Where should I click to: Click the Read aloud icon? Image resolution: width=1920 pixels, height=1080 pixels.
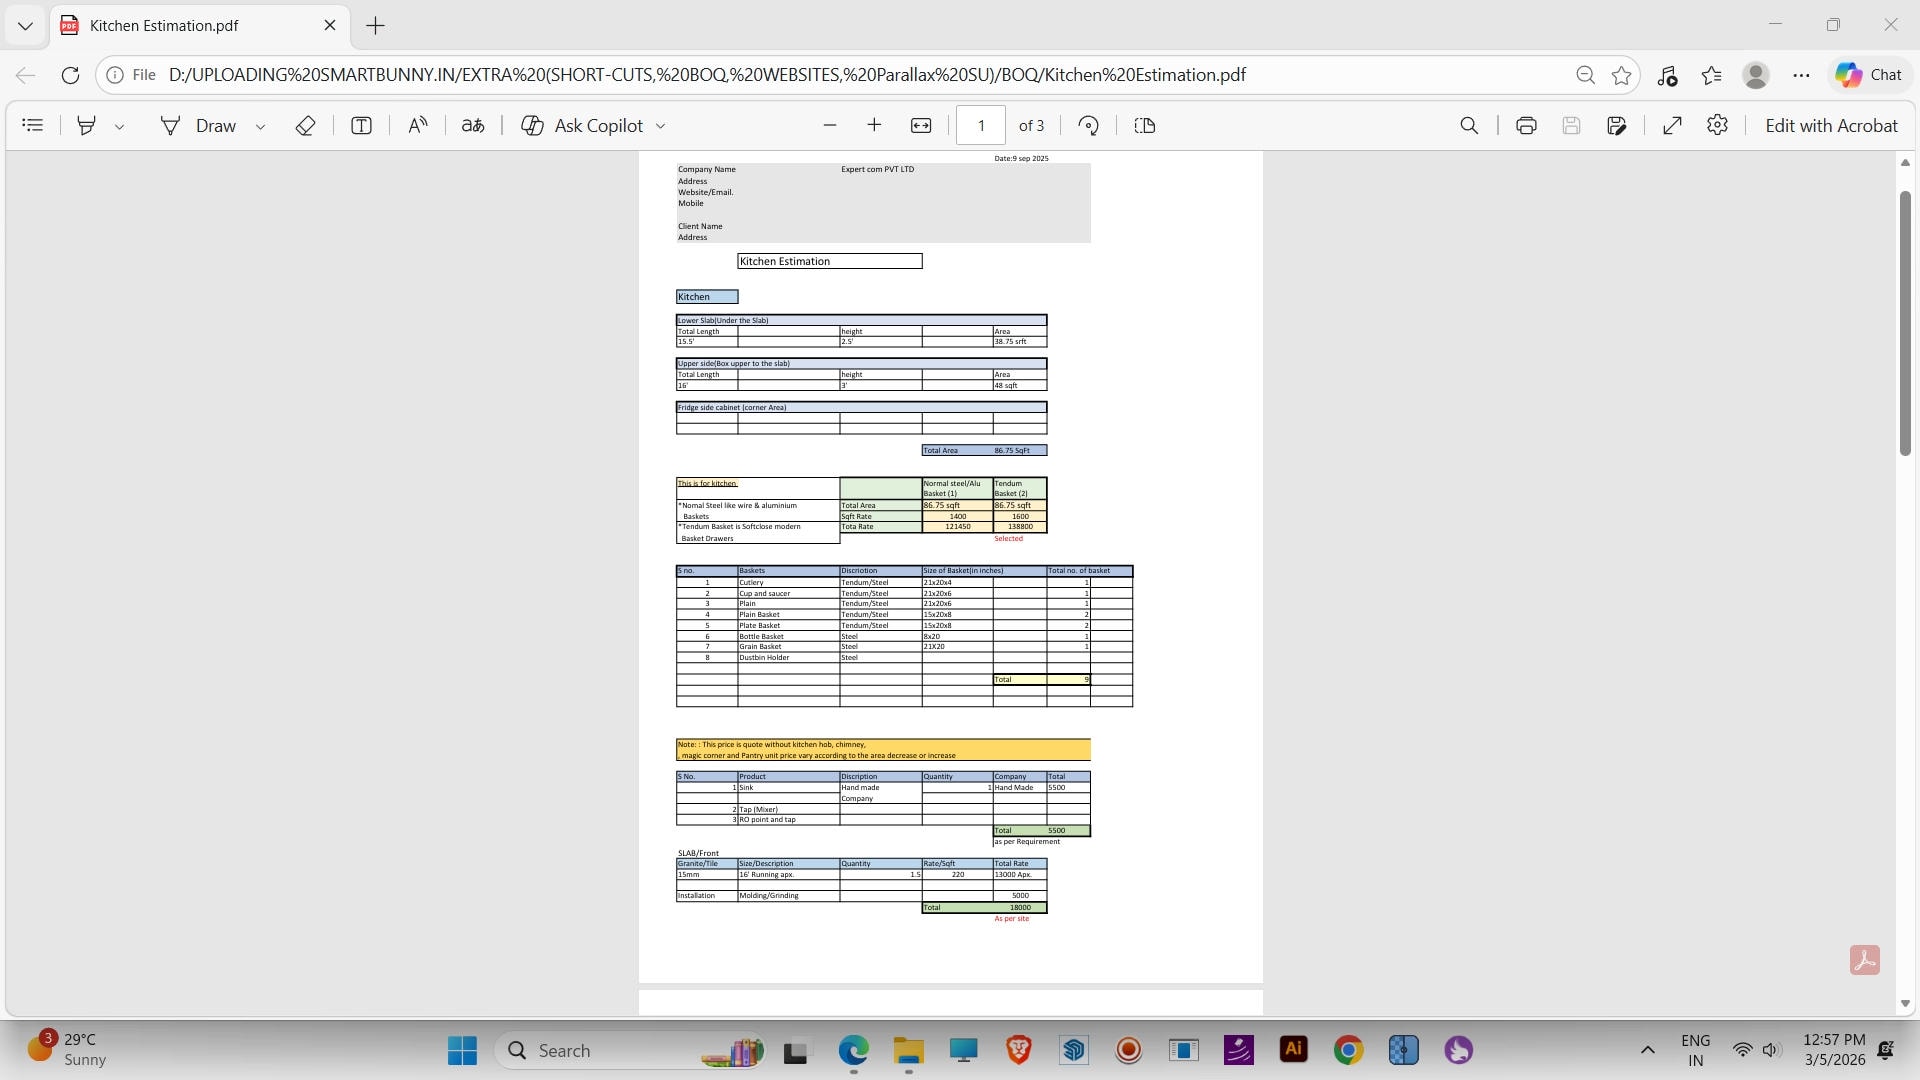click(418, 125)
